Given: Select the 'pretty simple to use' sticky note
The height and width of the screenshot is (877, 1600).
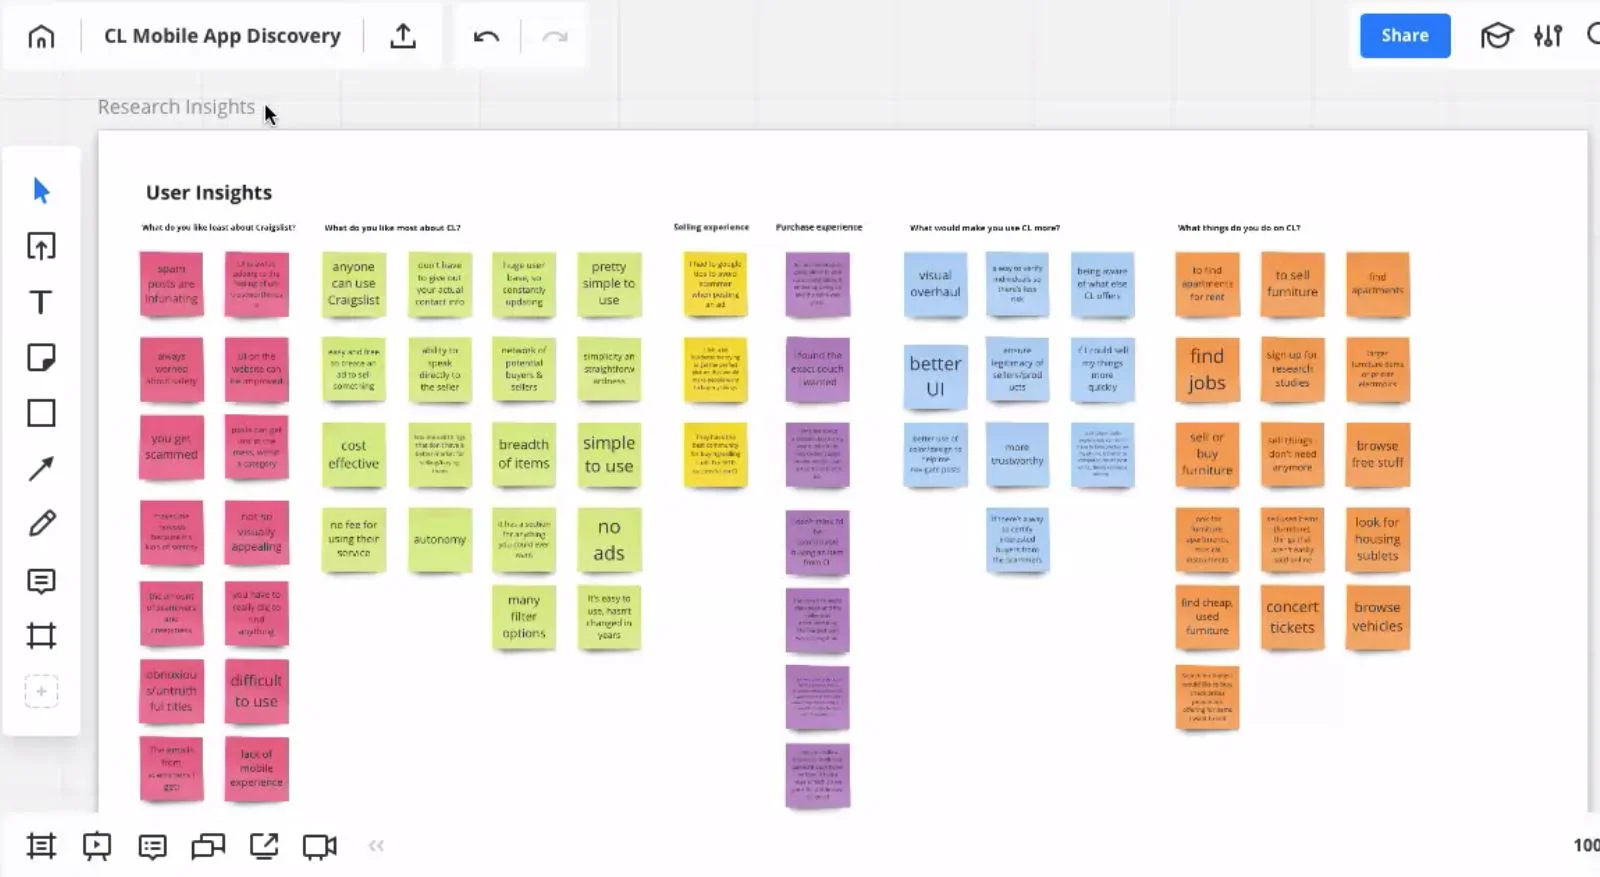Looking at the screenshot, I should pyautogui.click(x=609, y=284).
